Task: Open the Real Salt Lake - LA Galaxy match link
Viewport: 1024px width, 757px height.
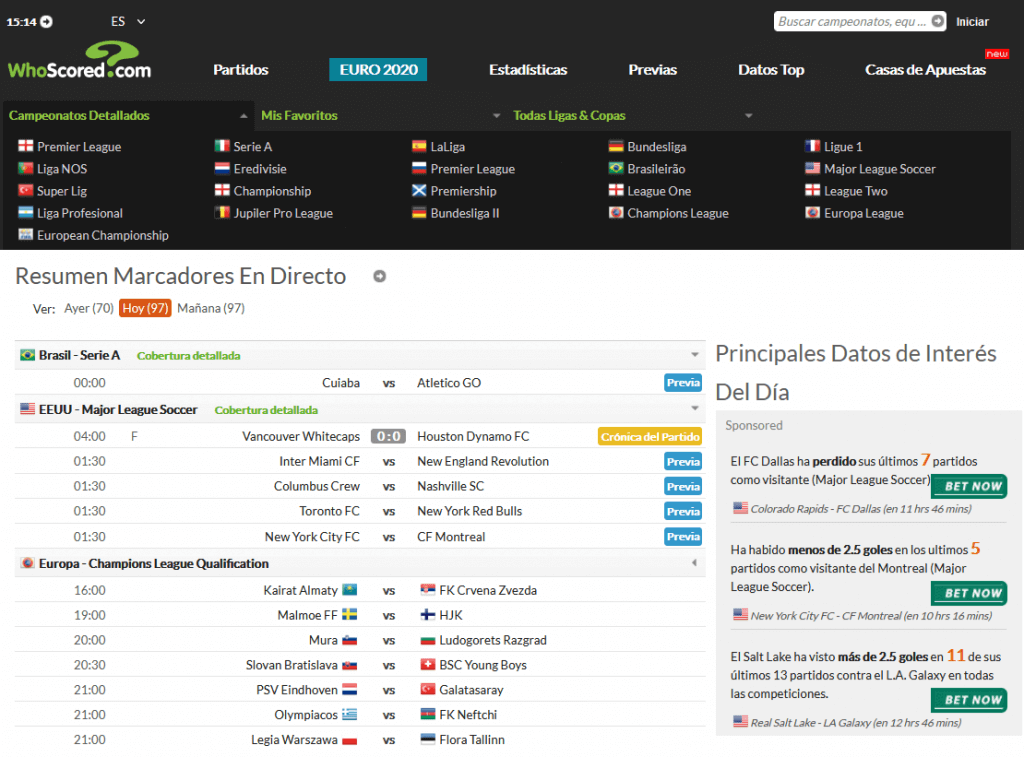Action: coord(856,722)
